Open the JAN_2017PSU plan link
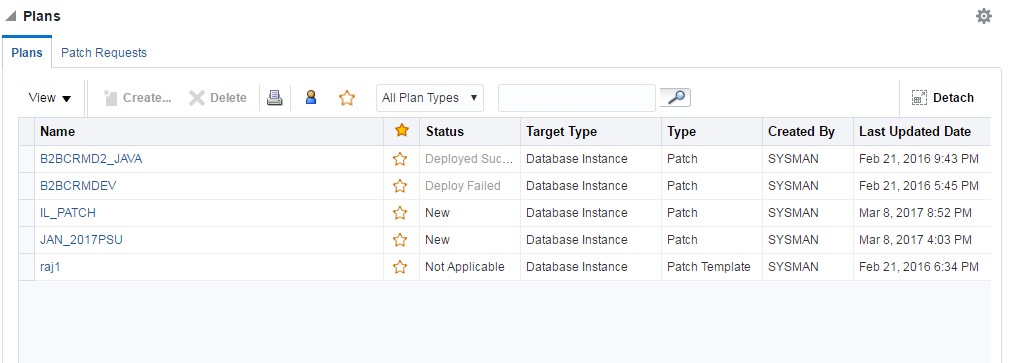Screen dimensions: 1011x363 (81, 240)
